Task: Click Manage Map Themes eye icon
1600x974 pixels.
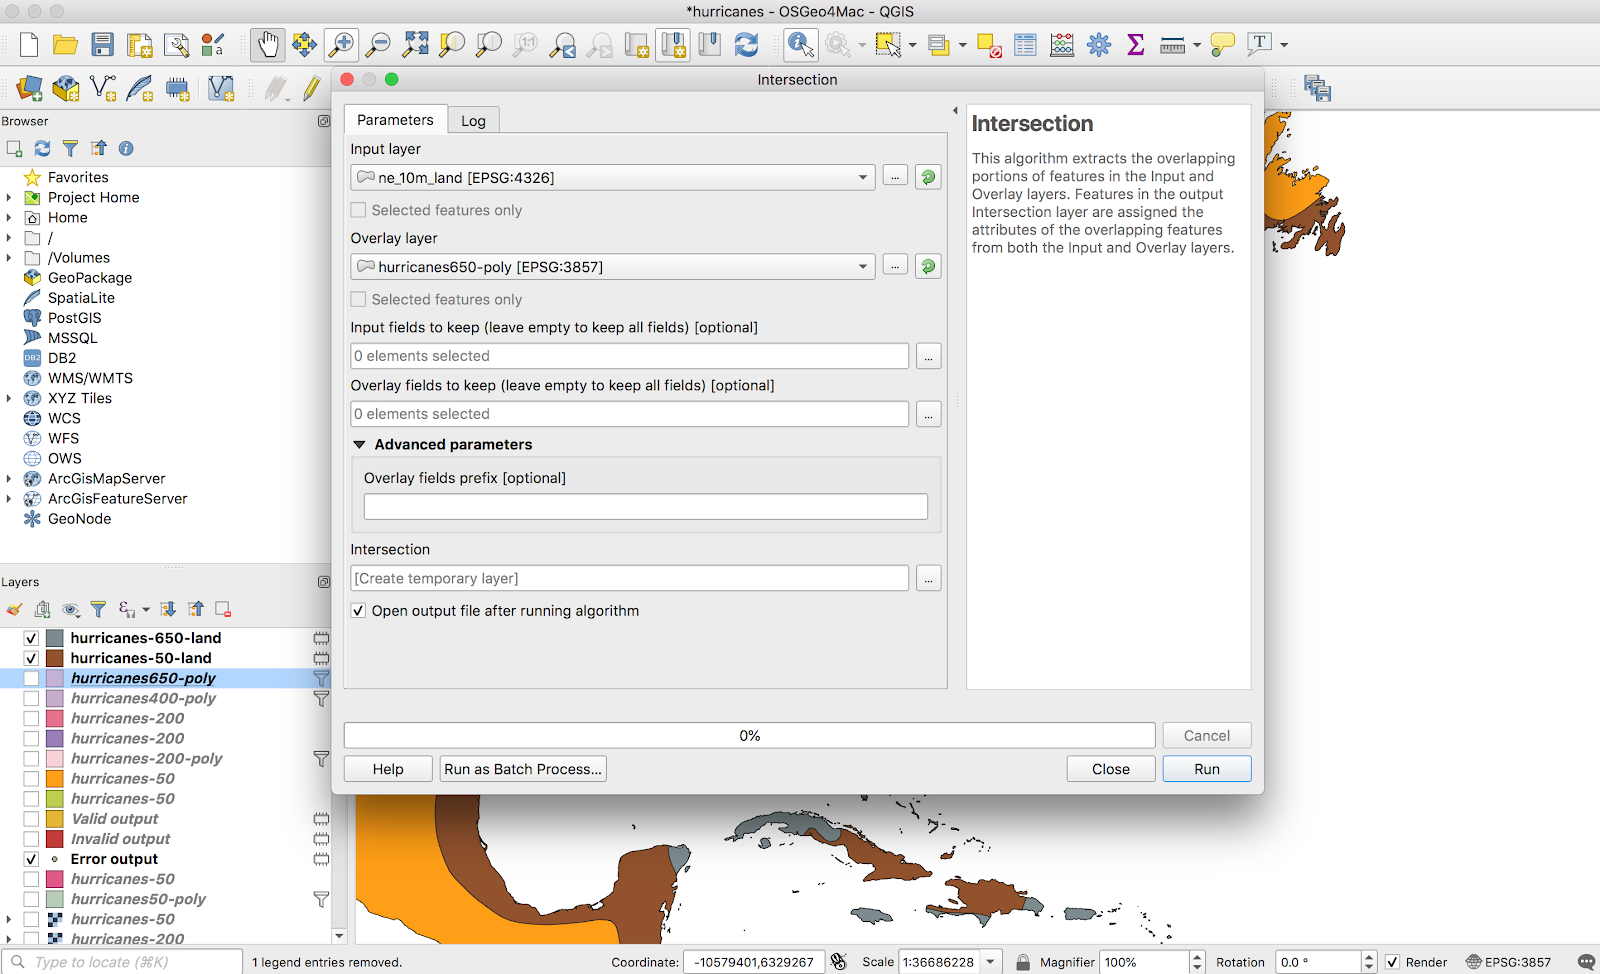Action: (70, 609)
